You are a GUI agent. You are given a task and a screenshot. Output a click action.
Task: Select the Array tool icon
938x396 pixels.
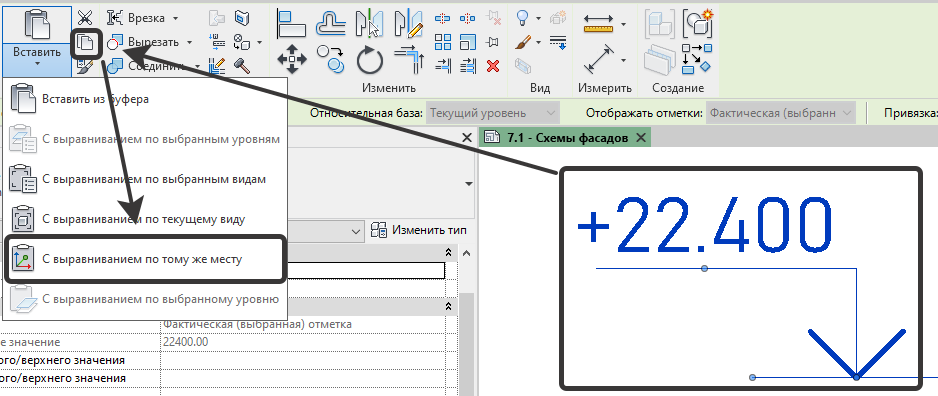[443, 42]
